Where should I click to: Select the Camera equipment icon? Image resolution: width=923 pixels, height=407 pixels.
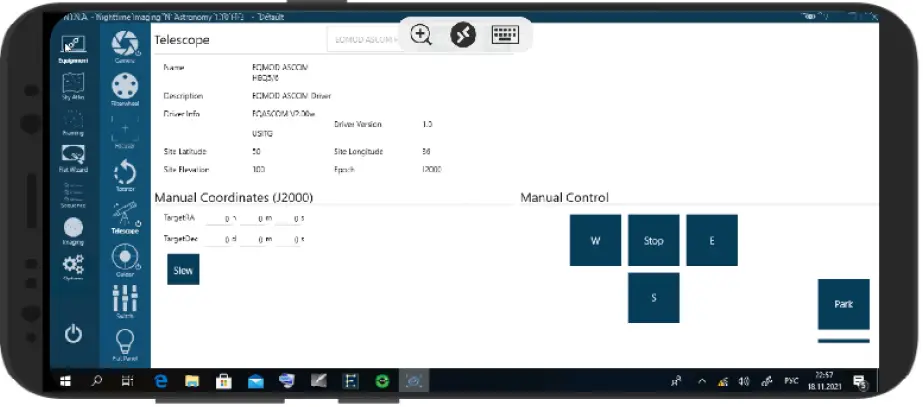click(x=125, y=47)
